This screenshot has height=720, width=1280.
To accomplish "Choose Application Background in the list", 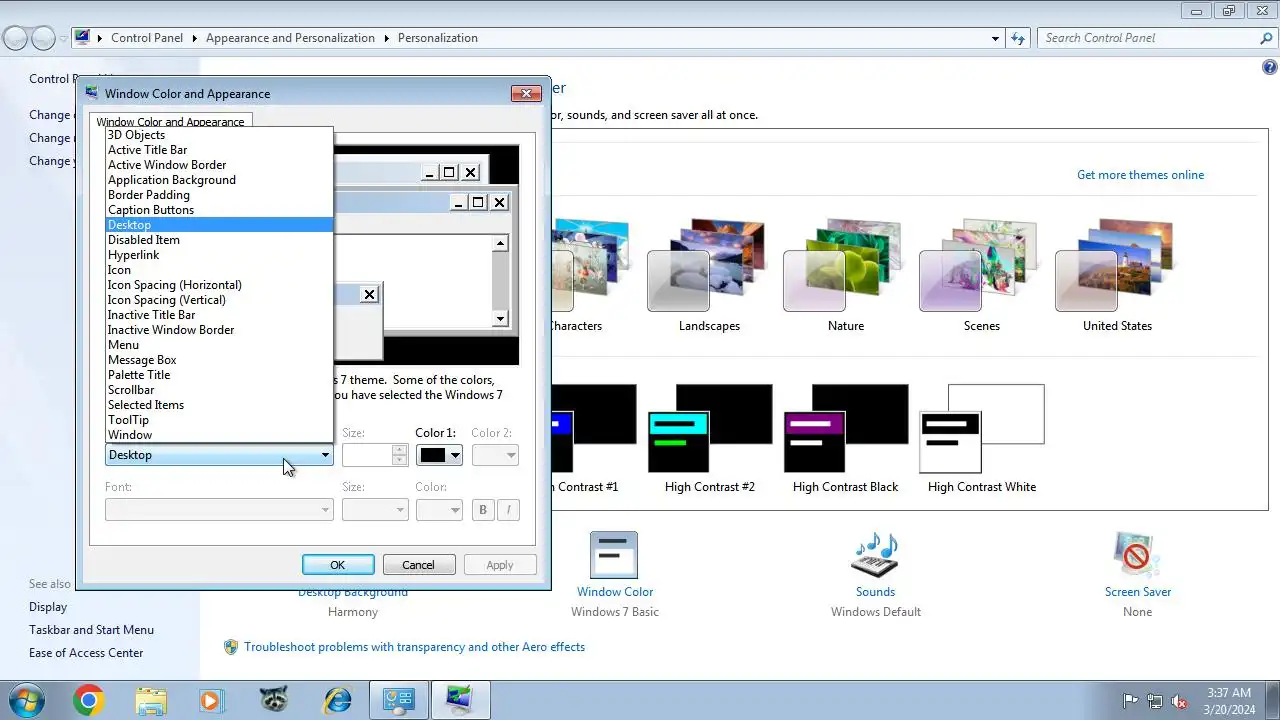I will pyautogui.click(x=219, y=180).
